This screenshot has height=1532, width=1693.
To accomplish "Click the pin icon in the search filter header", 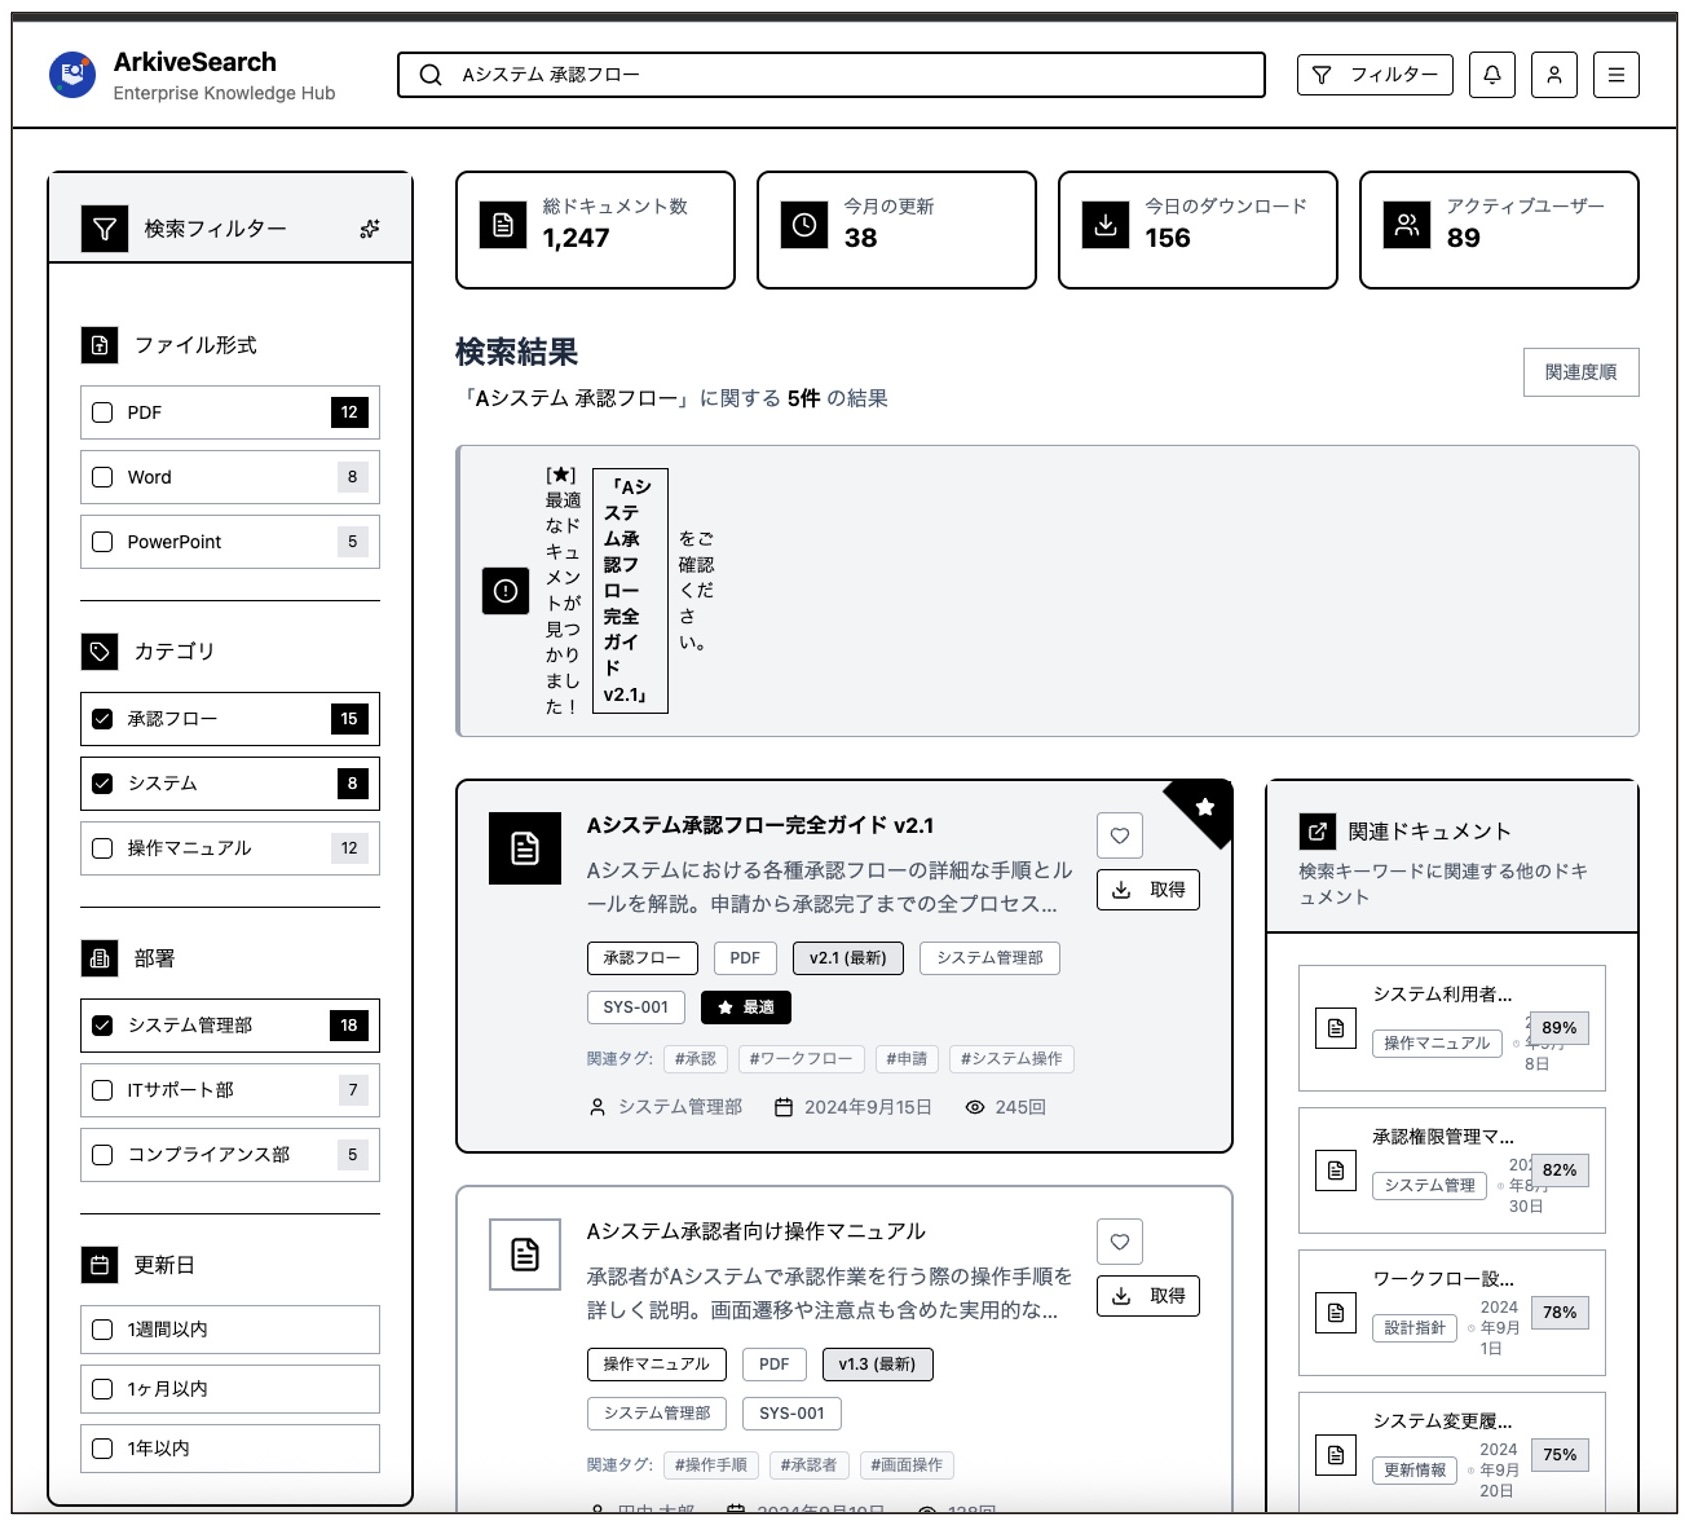I will [x=369, y=229].
